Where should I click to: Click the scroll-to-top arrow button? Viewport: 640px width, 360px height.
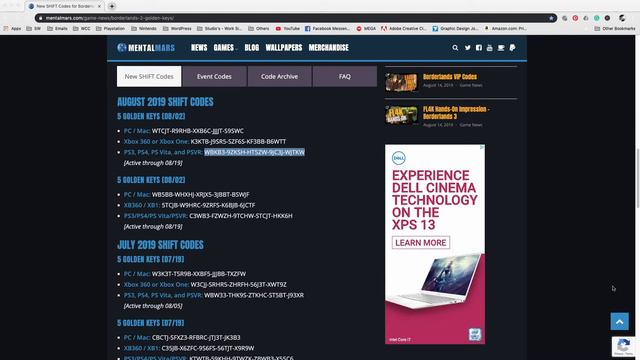tap(620, 322)
